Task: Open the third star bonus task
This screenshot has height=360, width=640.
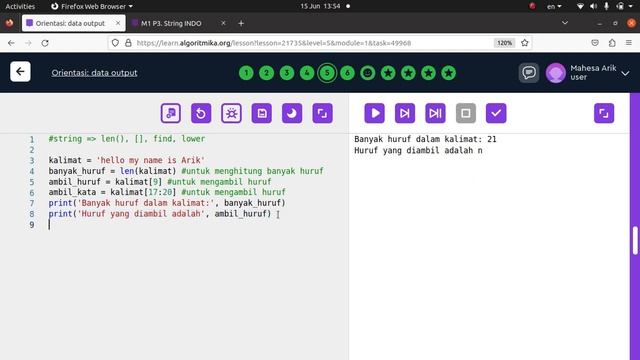Action: coord(428,73)
